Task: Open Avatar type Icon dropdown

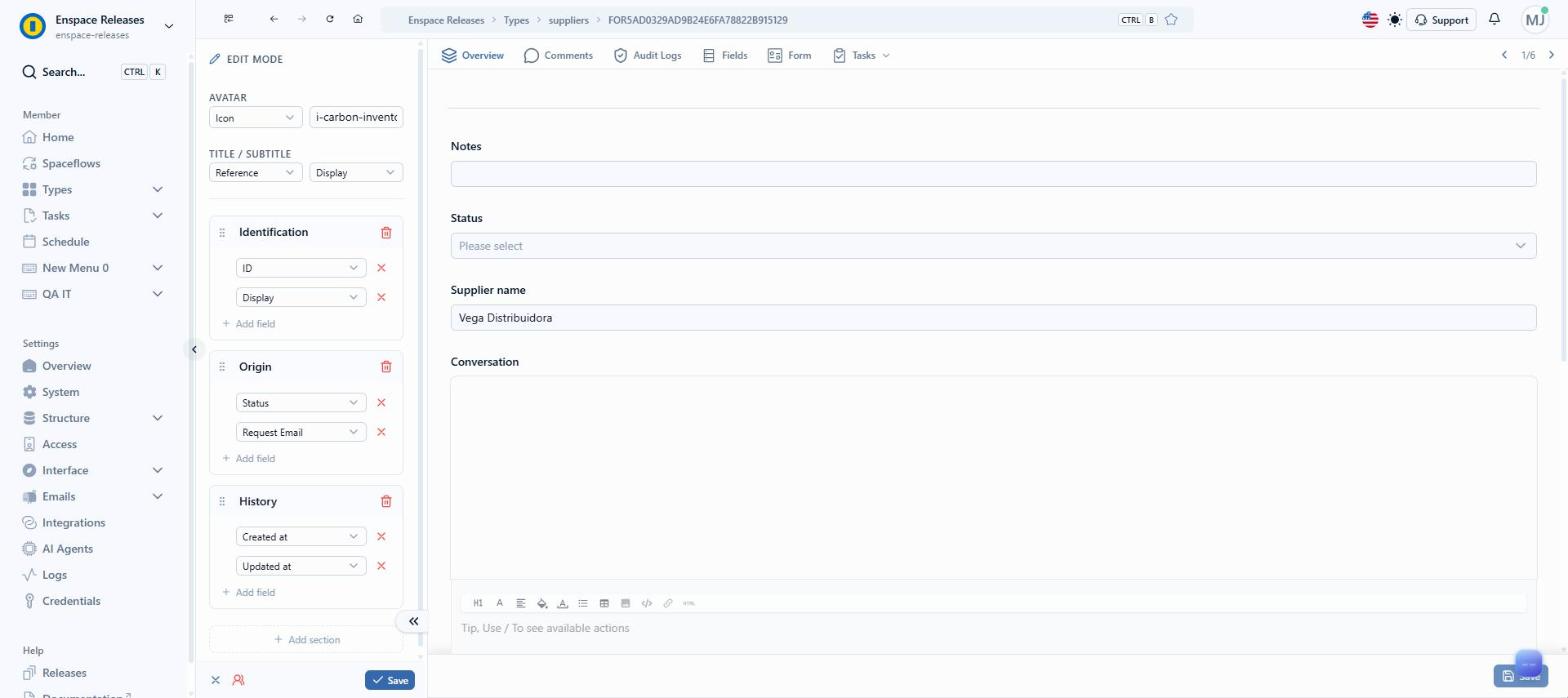Action: [256, 117]
